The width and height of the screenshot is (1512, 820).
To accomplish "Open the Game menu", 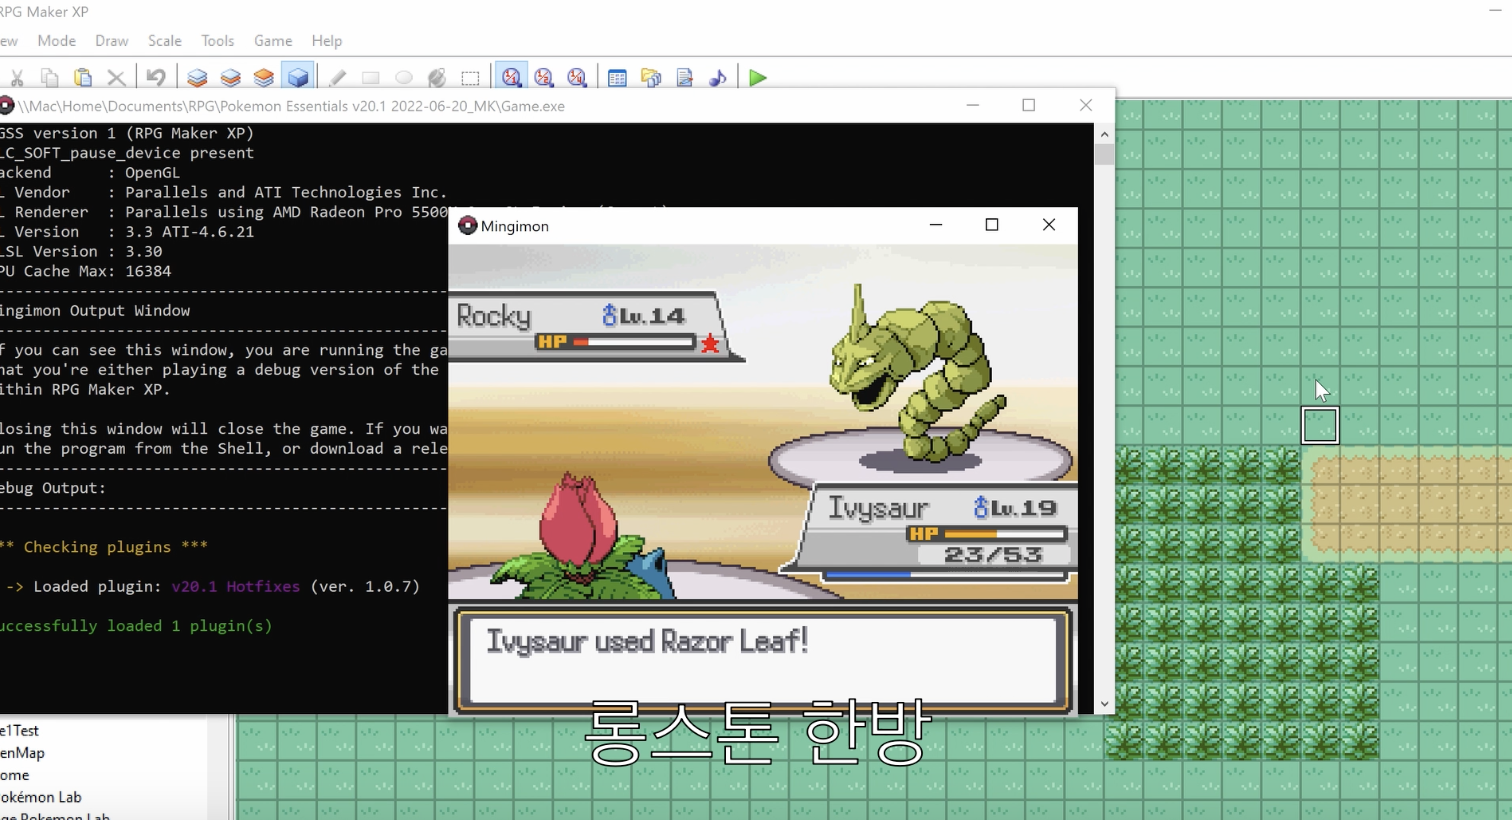I will click(273, 41).
